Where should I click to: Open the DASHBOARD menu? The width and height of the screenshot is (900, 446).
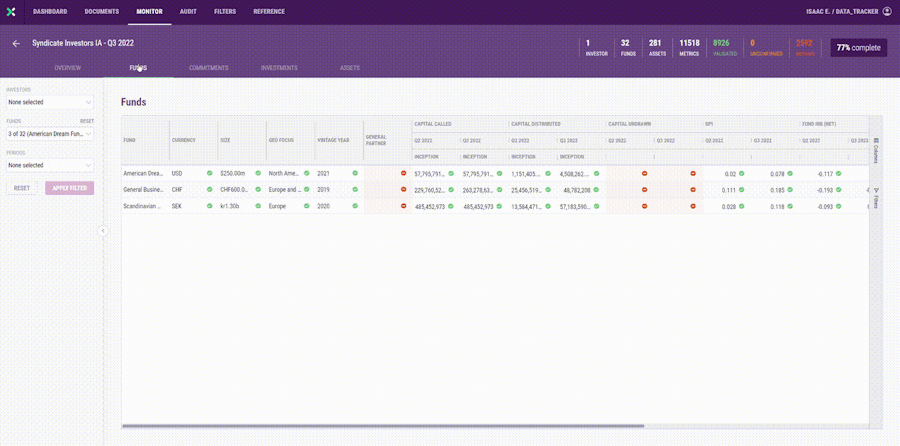tap(50, 11)
